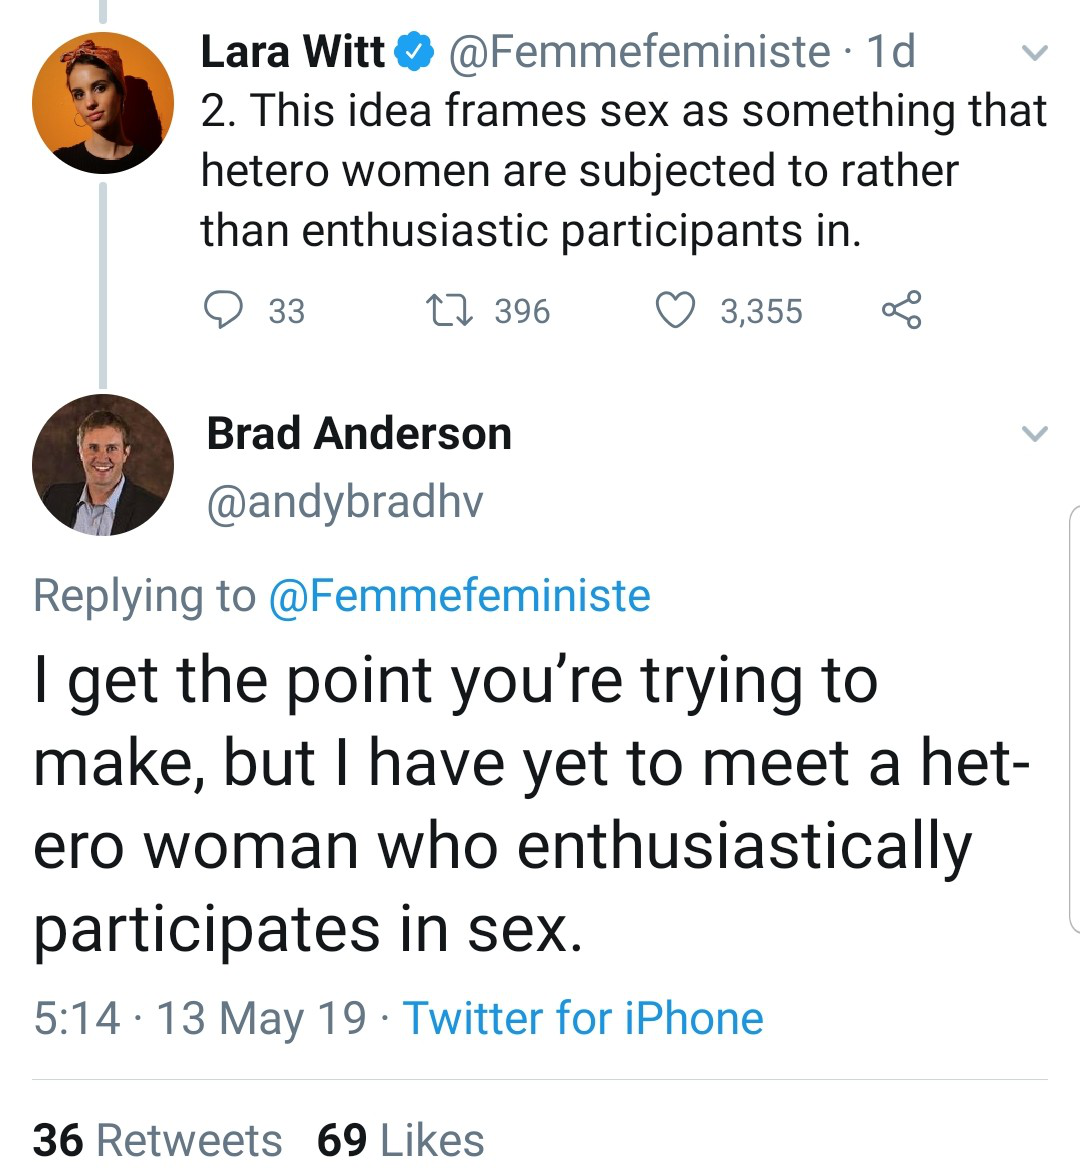Open the @Femmefeministe handle in the tweet header
This screenshot has height=1173, width=1080.
point(640,52)
